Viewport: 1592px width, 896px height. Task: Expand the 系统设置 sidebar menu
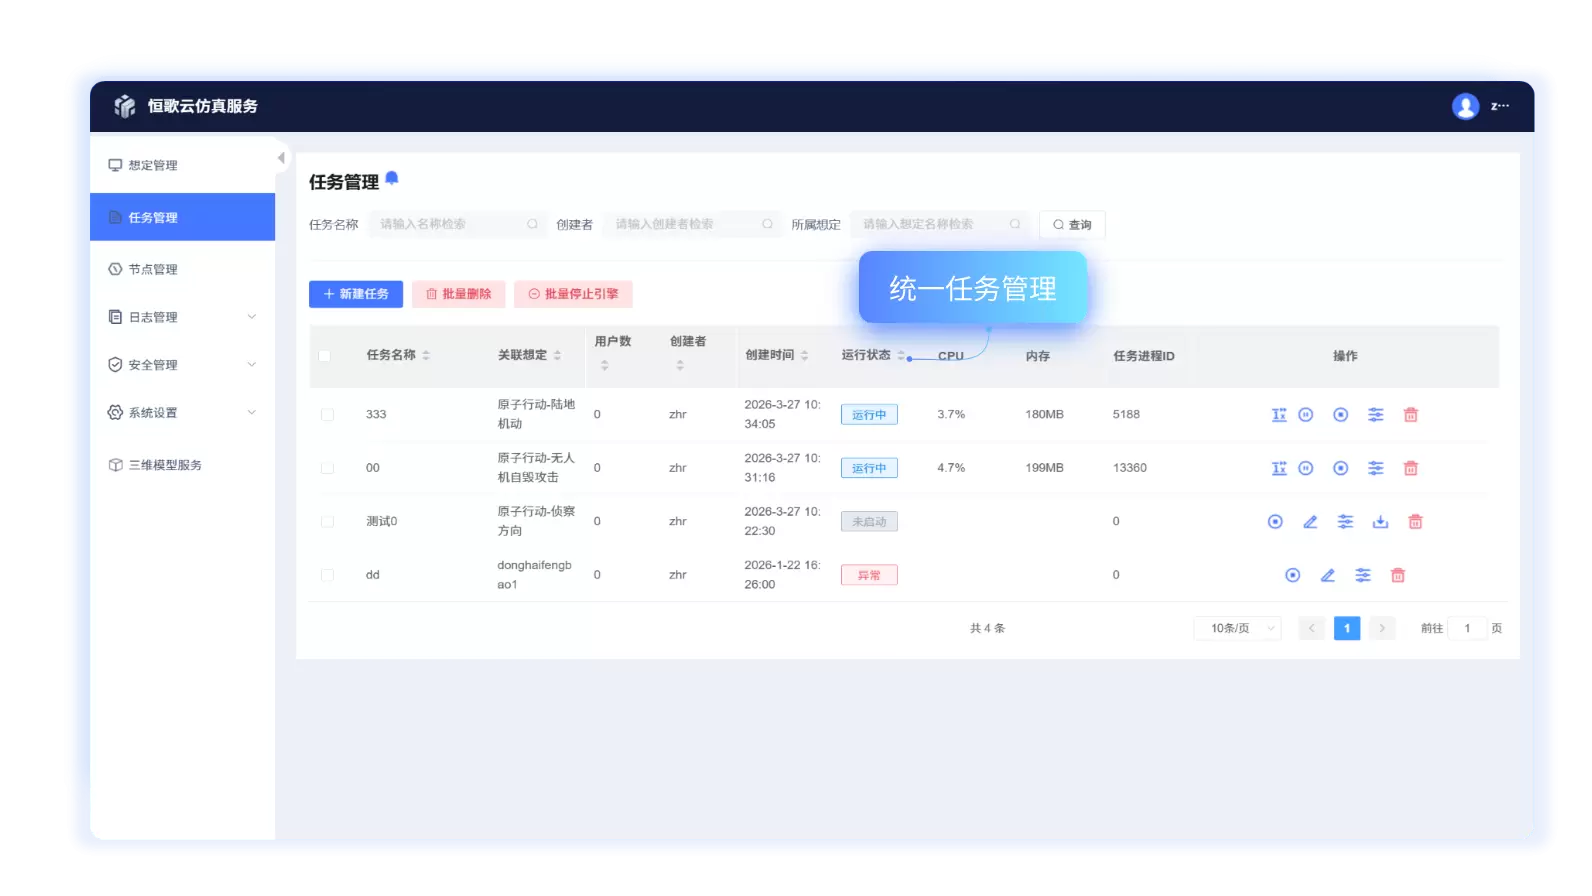(182, 413)
